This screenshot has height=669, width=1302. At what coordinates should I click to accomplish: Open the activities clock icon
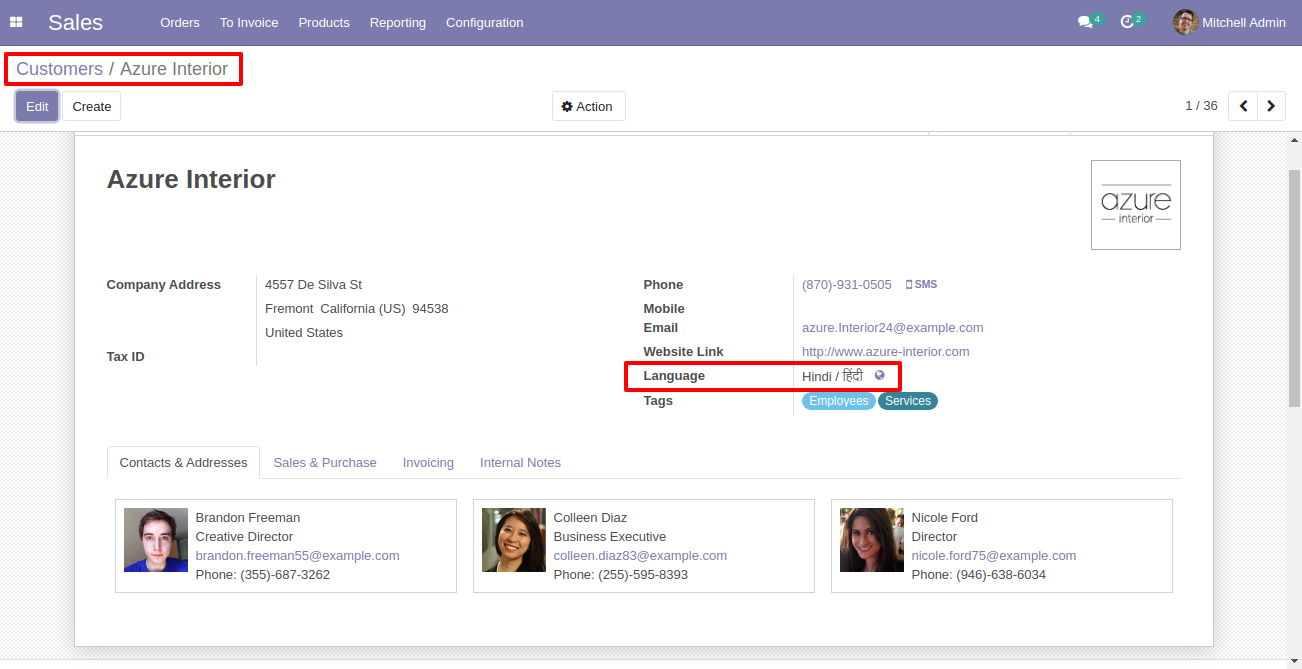pos(1127,22)
